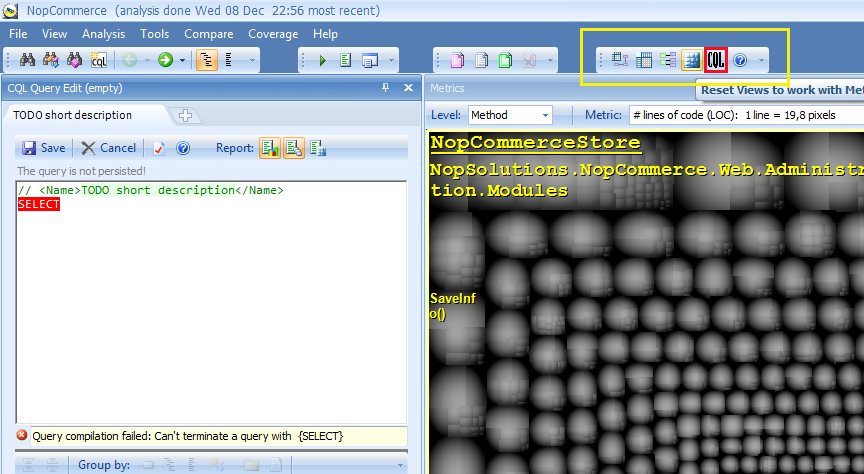The image size is (864, 474).
Task: Expand the Group by bar dropdown arrow
Action: (401, 465)
